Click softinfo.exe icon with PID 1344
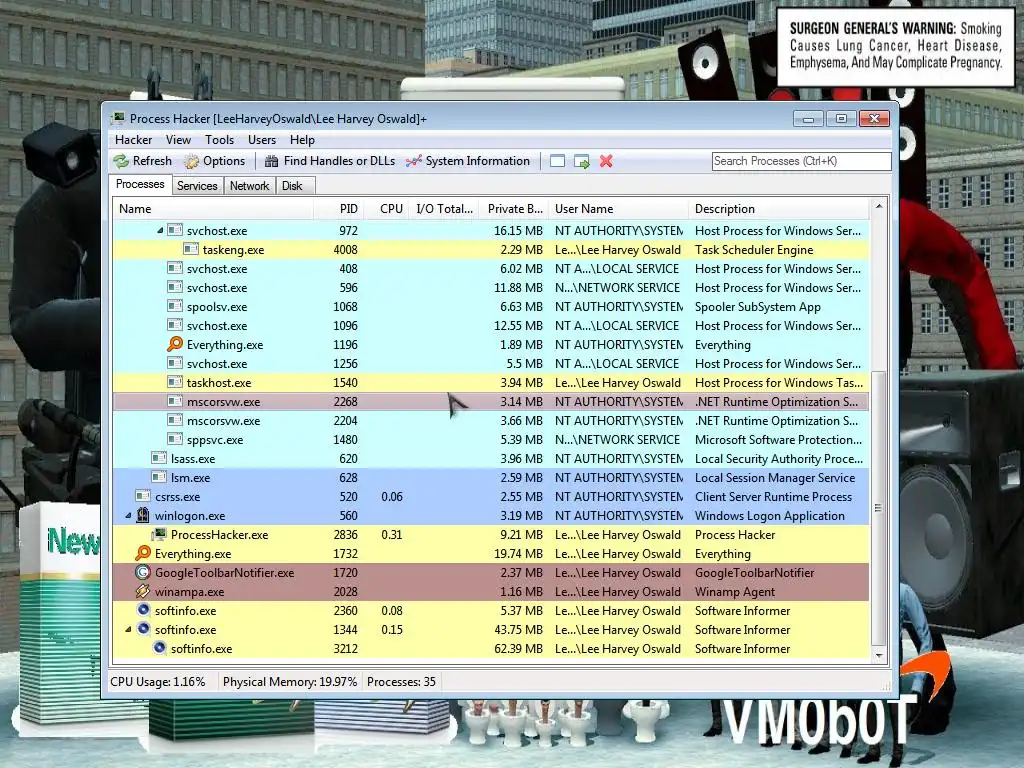The height and width of the screenshot is (768, 1024). pos(143,629)
